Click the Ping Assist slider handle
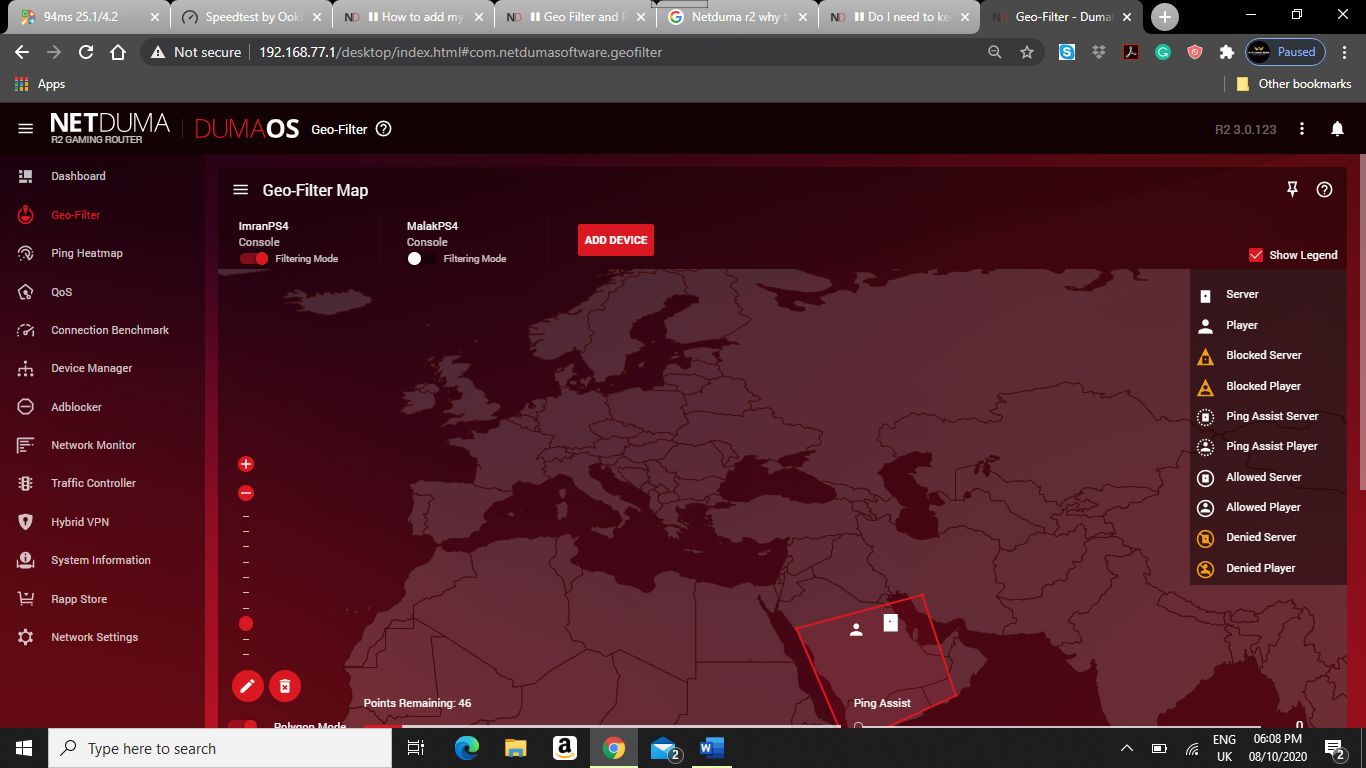1366x768 pixels. (858, 726)
